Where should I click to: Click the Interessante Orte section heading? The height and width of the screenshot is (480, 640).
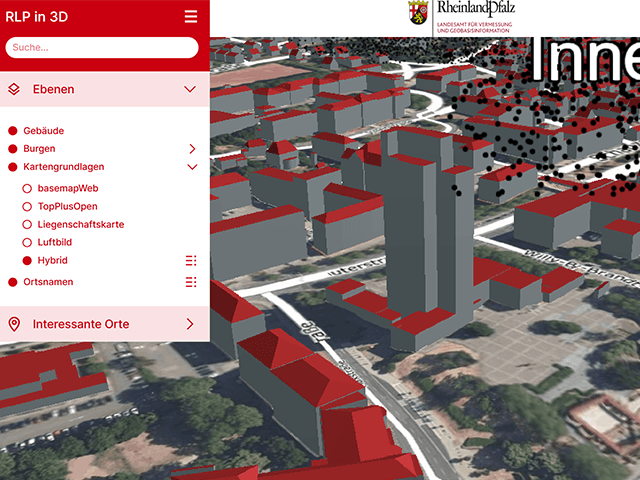[81, 324]
